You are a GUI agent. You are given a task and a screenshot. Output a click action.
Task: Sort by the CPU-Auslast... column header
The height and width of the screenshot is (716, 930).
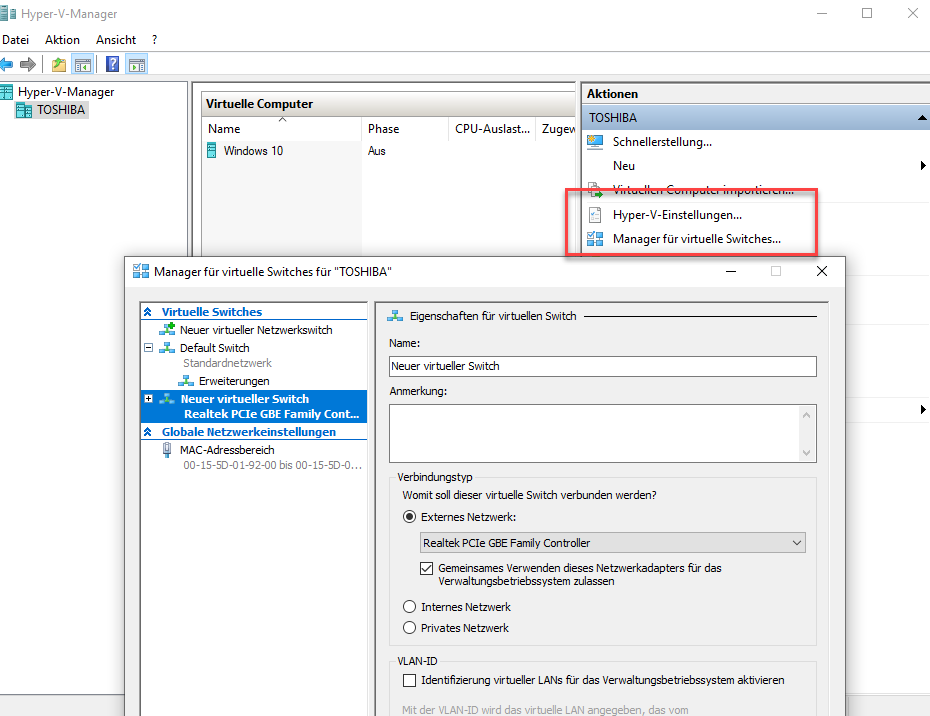point(492,129)
